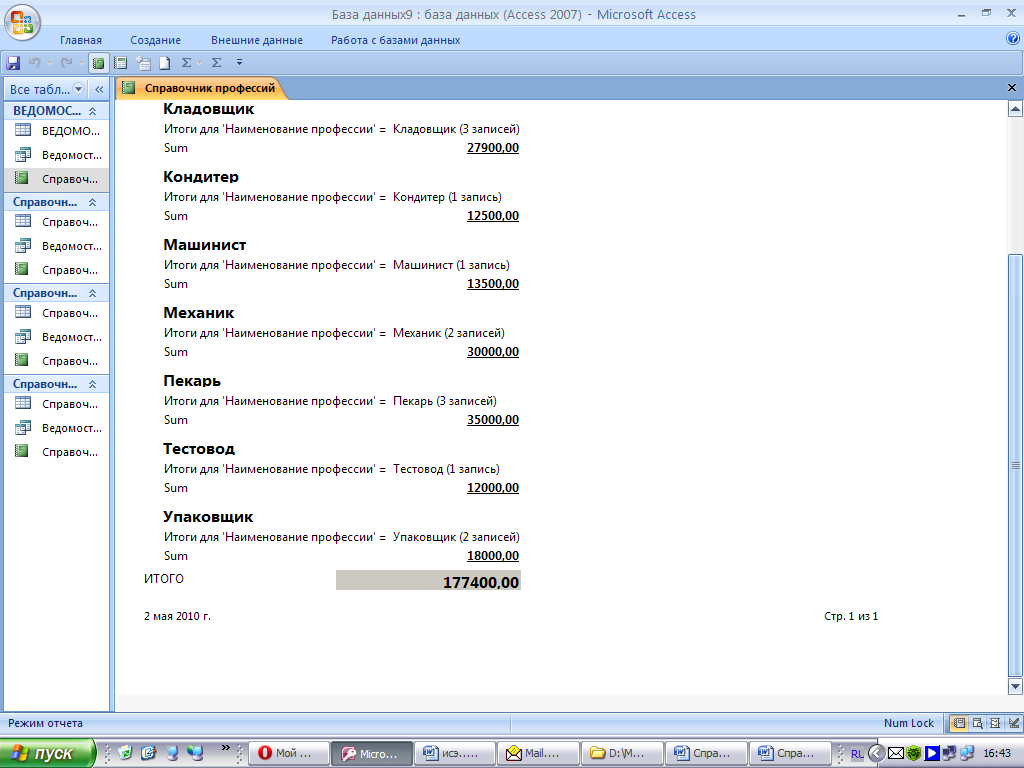Click the RL language indicator in tray
The width and height of the screenshot is (1024, 768).
coord(857,754)
